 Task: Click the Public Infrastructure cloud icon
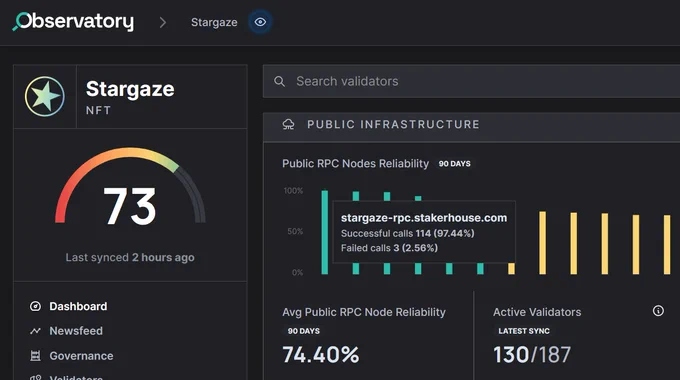click(288, 124)
